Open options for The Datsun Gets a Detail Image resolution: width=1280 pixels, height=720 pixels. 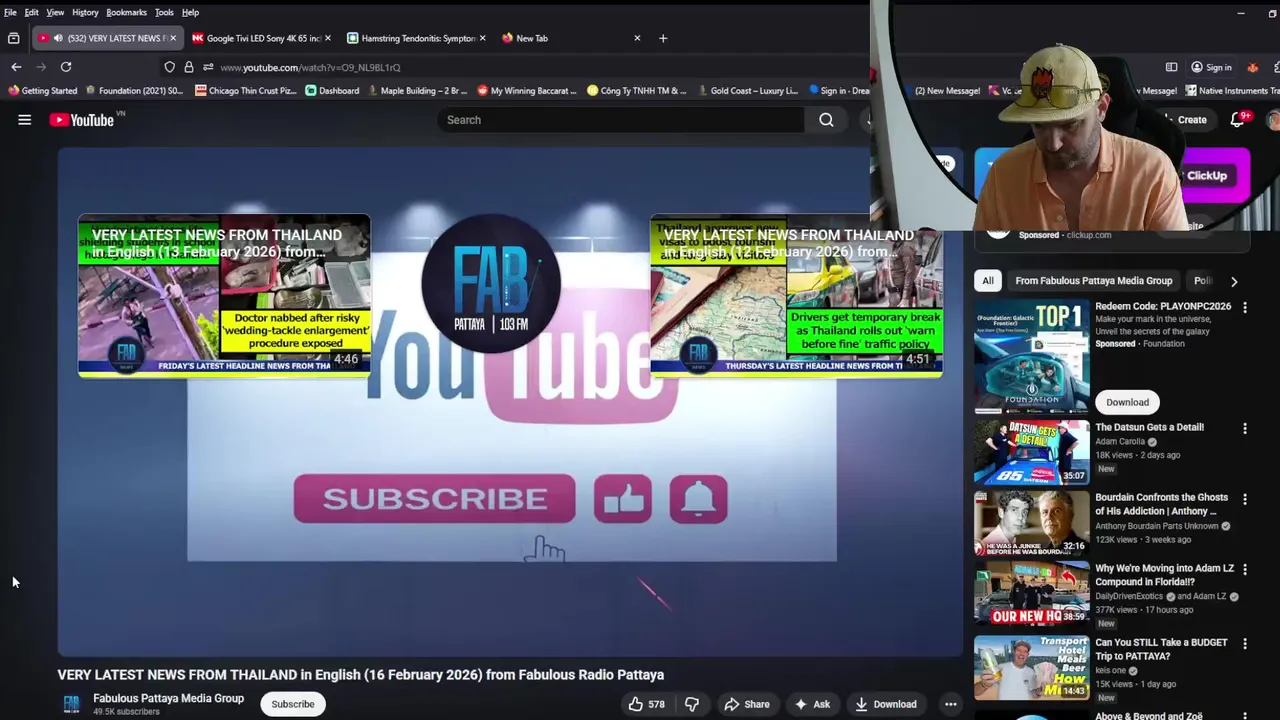[x=1244, y=428]
